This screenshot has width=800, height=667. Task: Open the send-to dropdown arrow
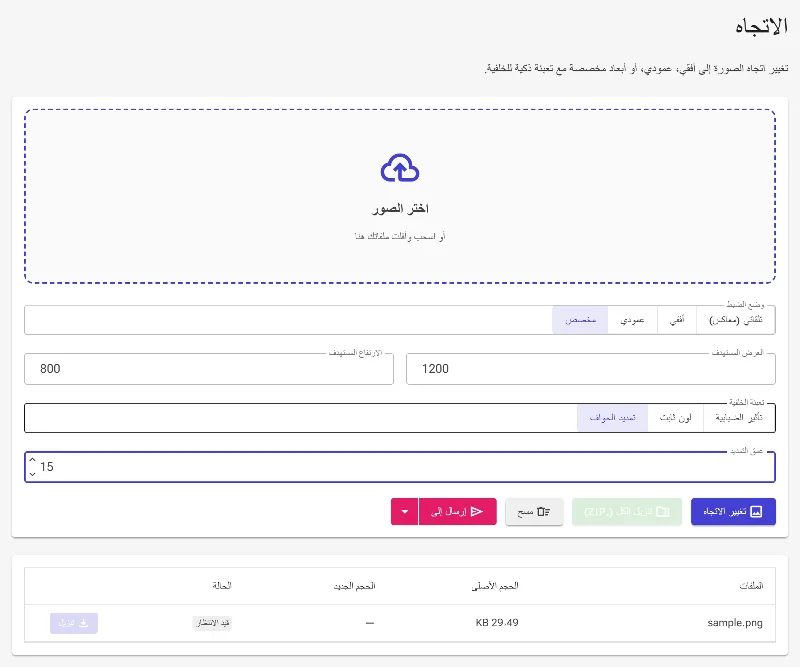405,511
